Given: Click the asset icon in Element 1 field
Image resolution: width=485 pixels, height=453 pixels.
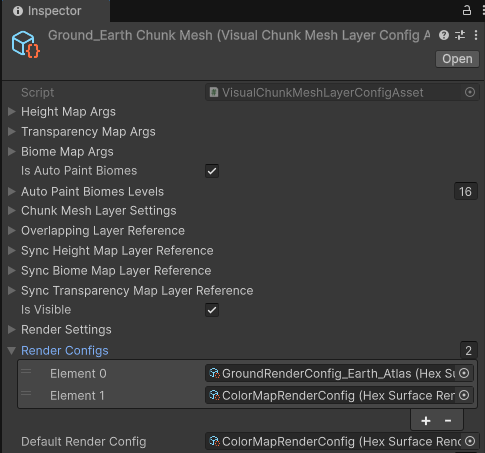Looking at the screenshot, I should pos(214,395).
